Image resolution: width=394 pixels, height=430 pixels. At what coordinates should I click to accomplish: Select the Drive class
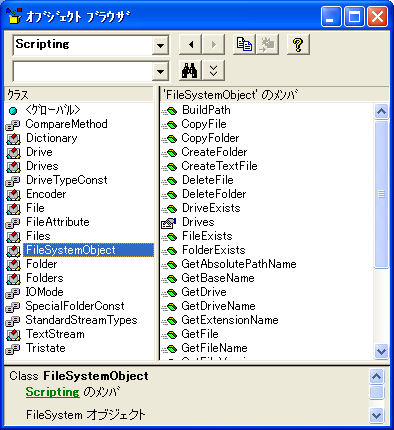[39, 152]
